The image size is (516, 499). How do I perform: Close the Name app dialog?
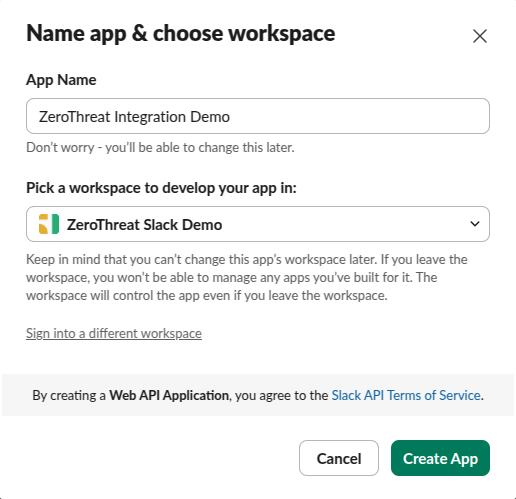(480, 36)
